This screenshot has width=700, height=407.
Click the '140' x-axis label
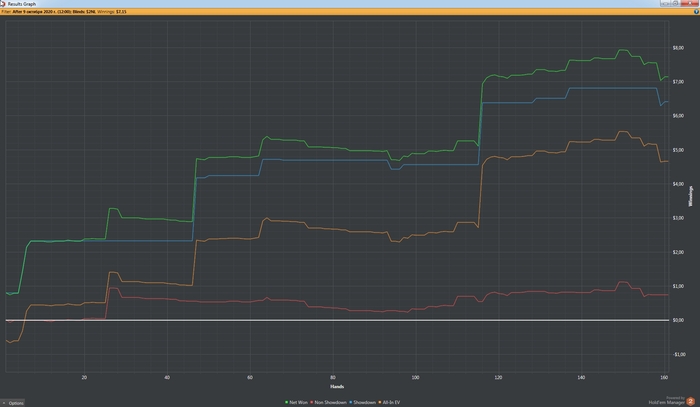[x=581, y=377]
